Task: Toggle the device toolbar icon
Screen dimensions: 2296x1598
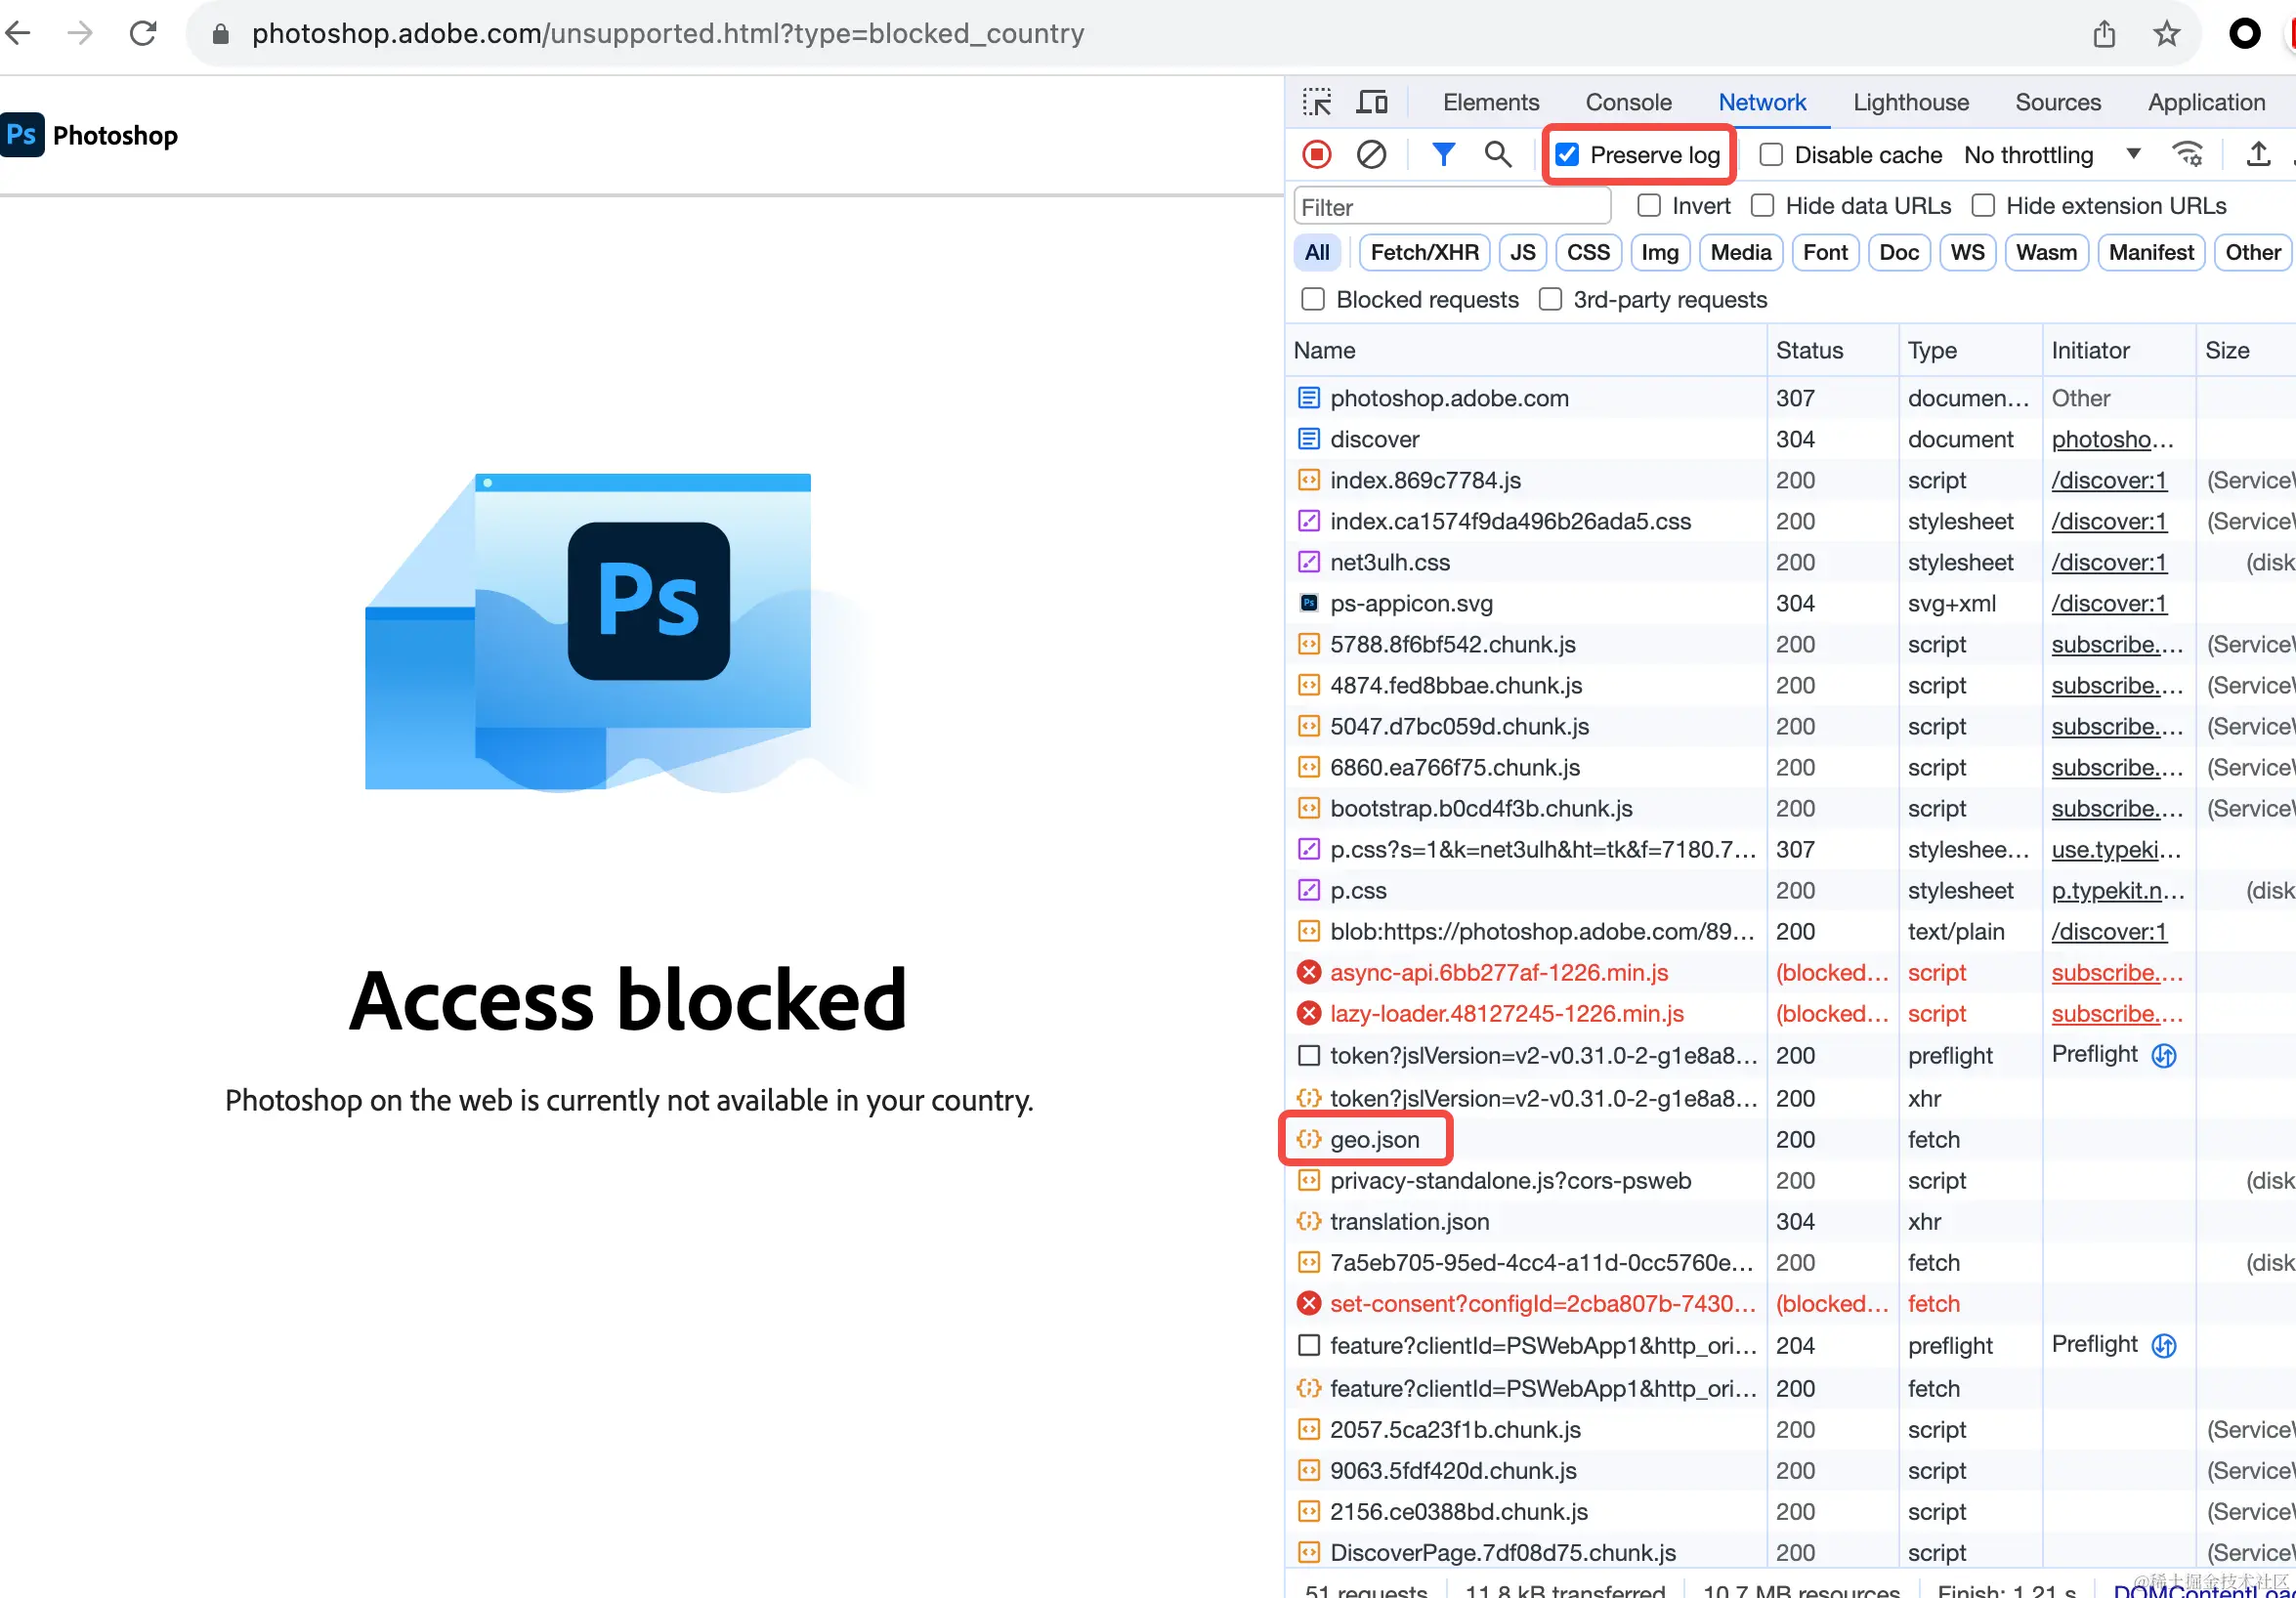Action: pyautogui.click(x=1371, y=102)
